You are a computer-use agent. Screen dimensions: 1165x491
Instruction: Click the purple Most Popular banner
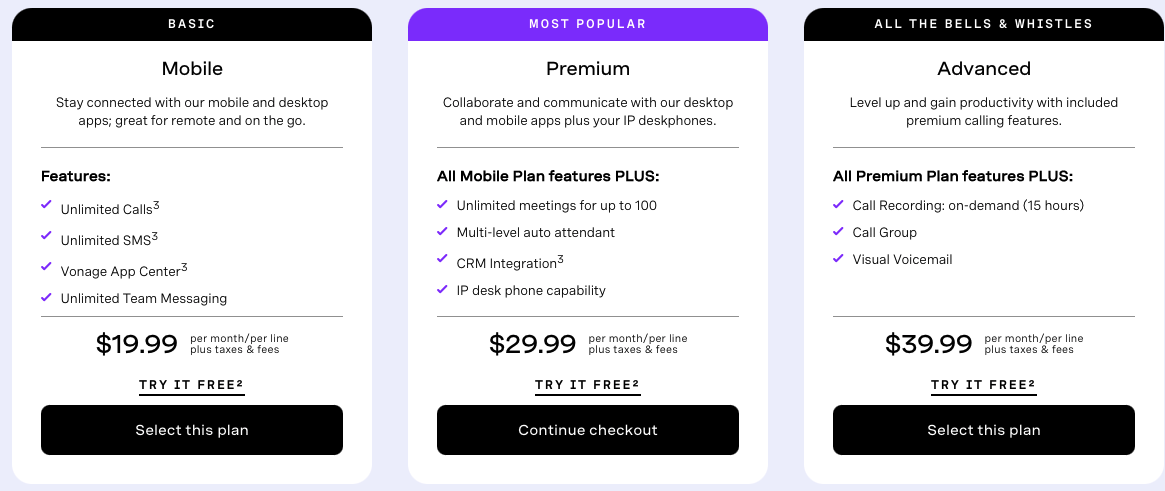[x=588, y=24]
